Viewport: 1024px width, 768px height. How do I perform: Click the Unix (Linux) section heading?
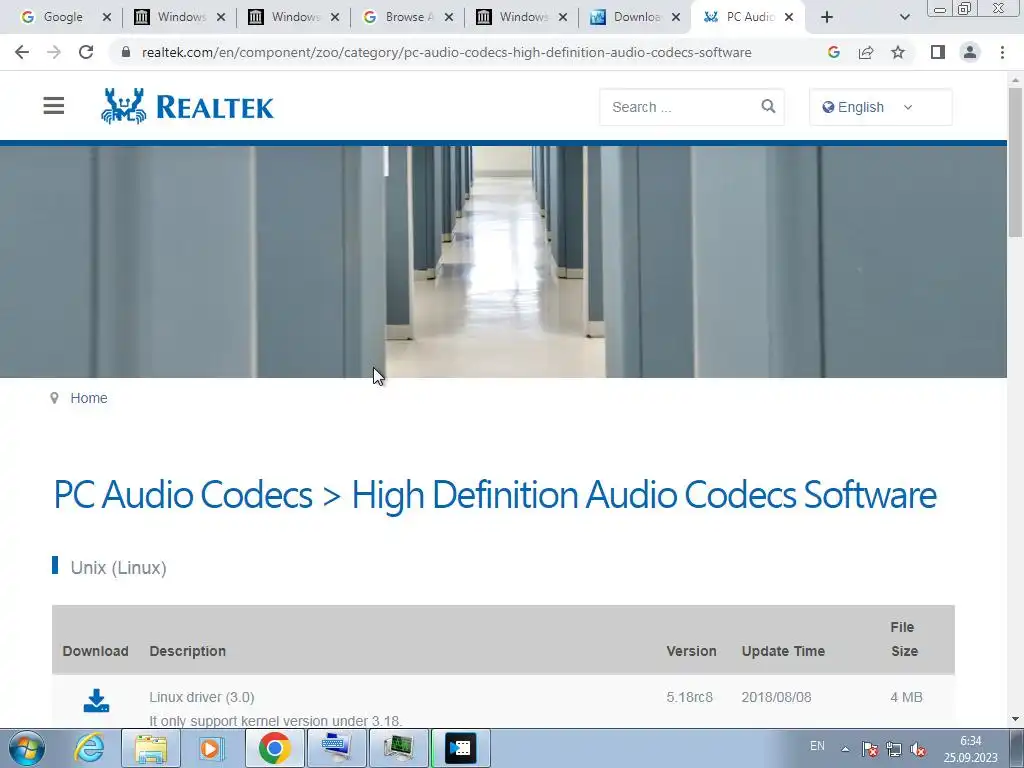(118, 568)
